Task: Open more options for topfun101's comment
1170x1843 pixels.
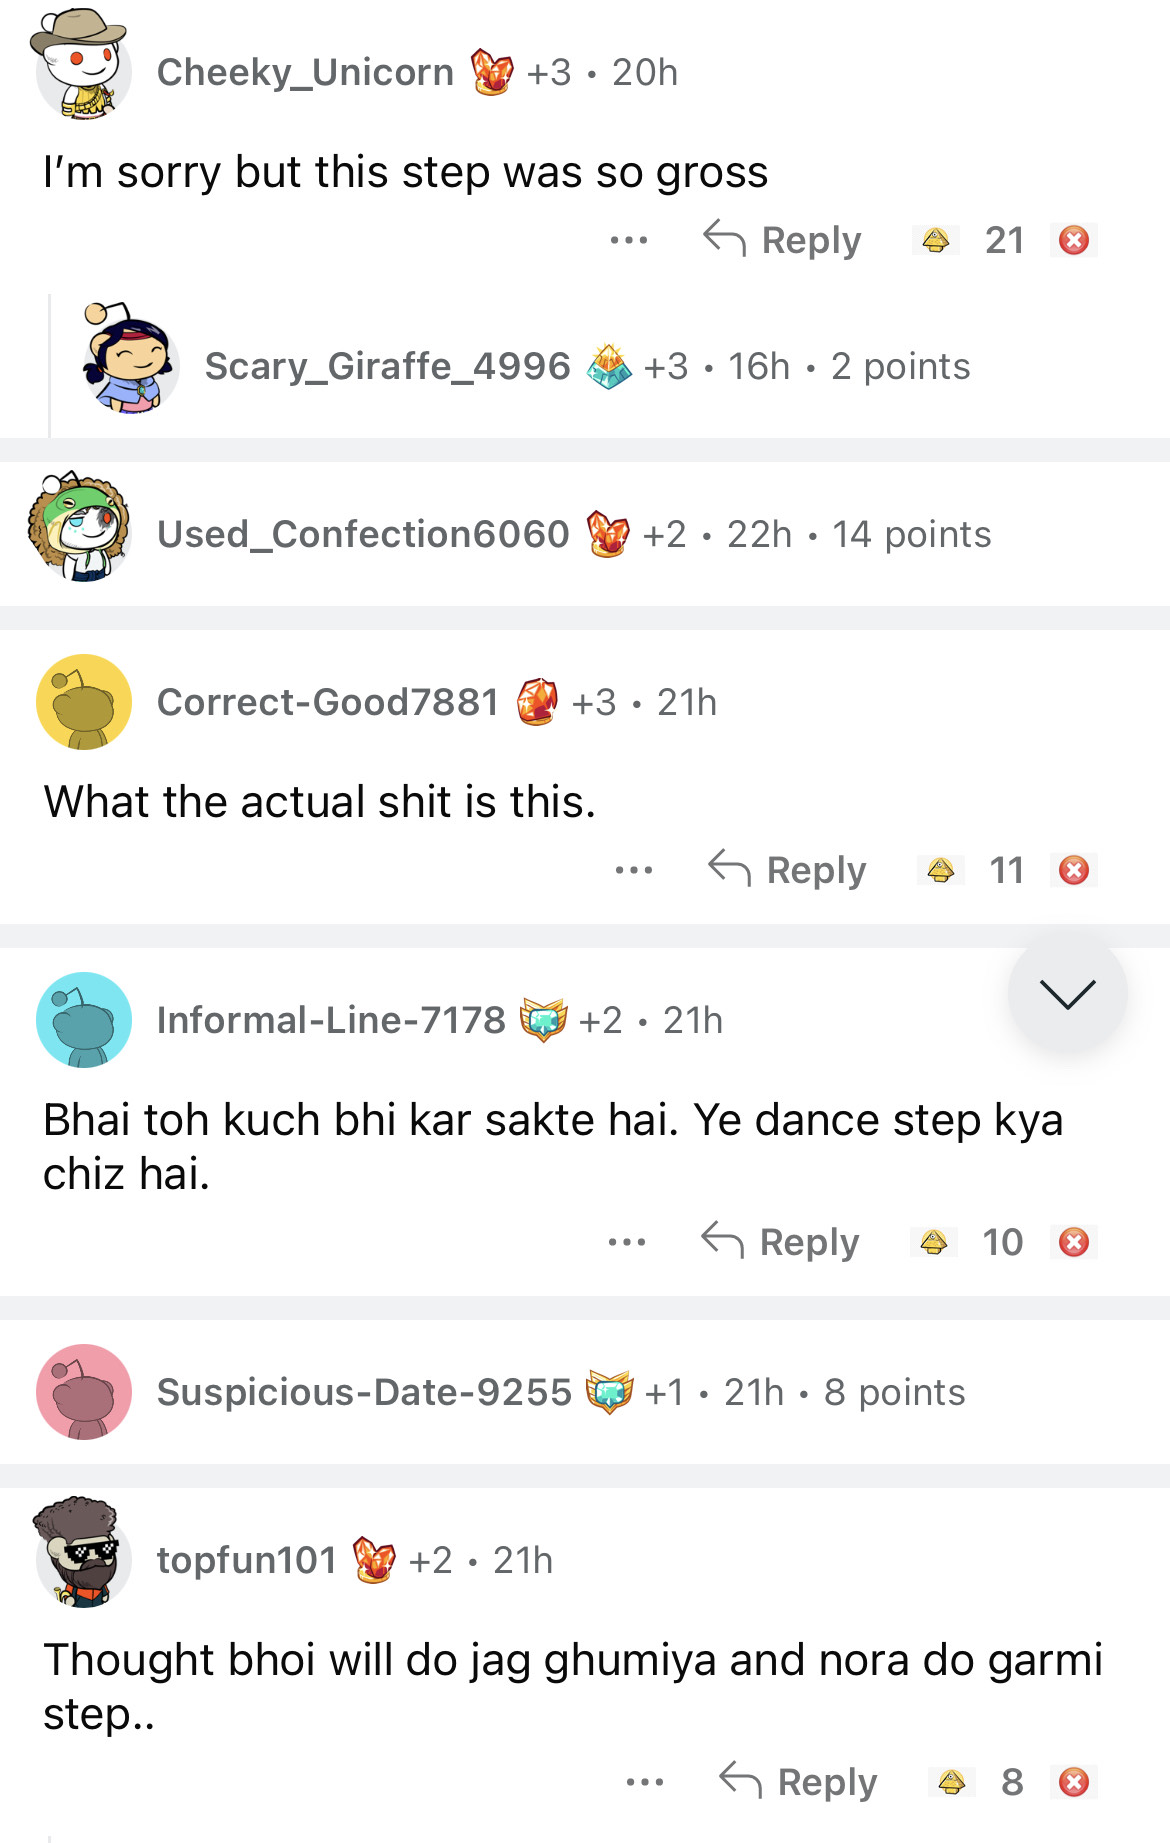Action: (x=645, y=1781)
